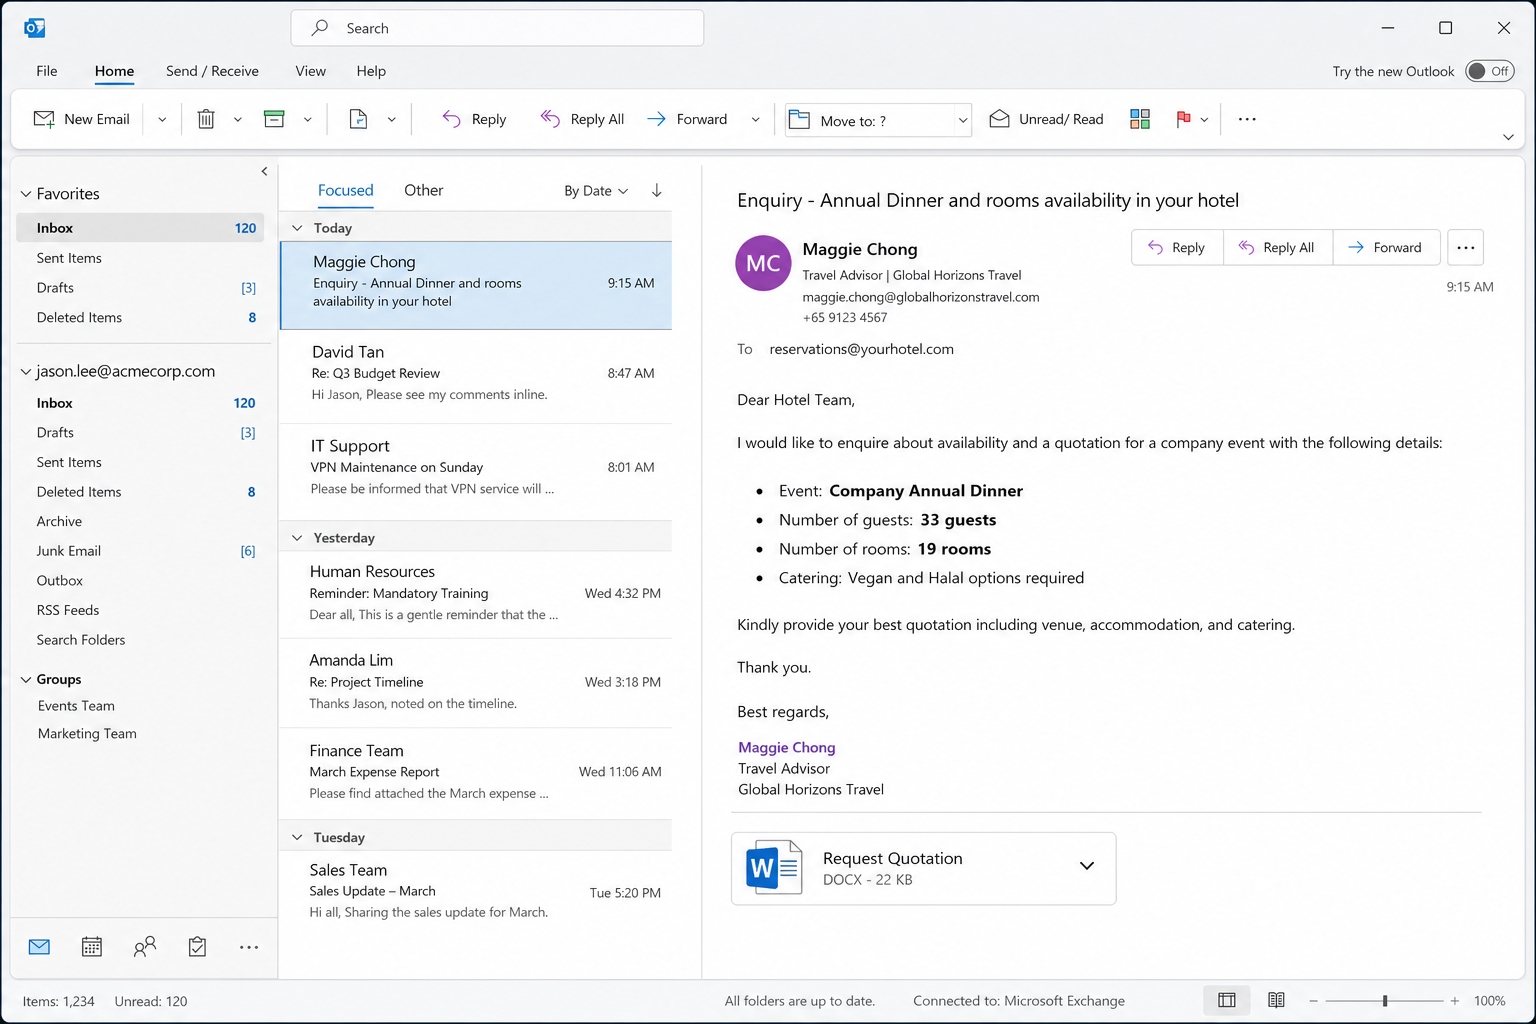Click the zoom slider handle
Screen dimensions: 1536x1024
coord(1385,1001)
